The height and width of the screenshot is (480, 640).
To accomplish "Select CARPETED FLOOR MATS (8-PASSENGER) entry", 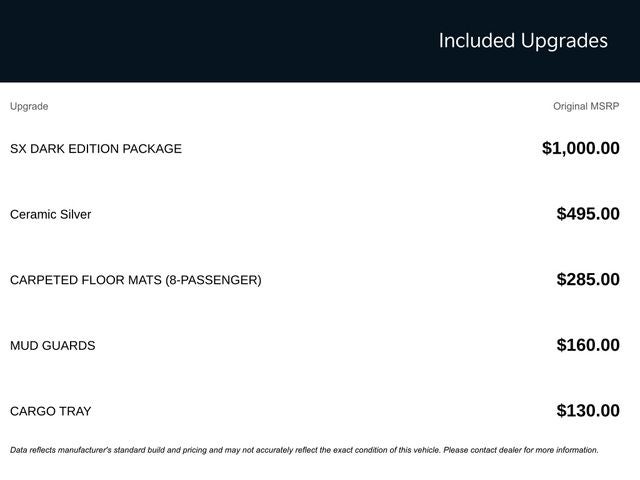I will 135,280.
